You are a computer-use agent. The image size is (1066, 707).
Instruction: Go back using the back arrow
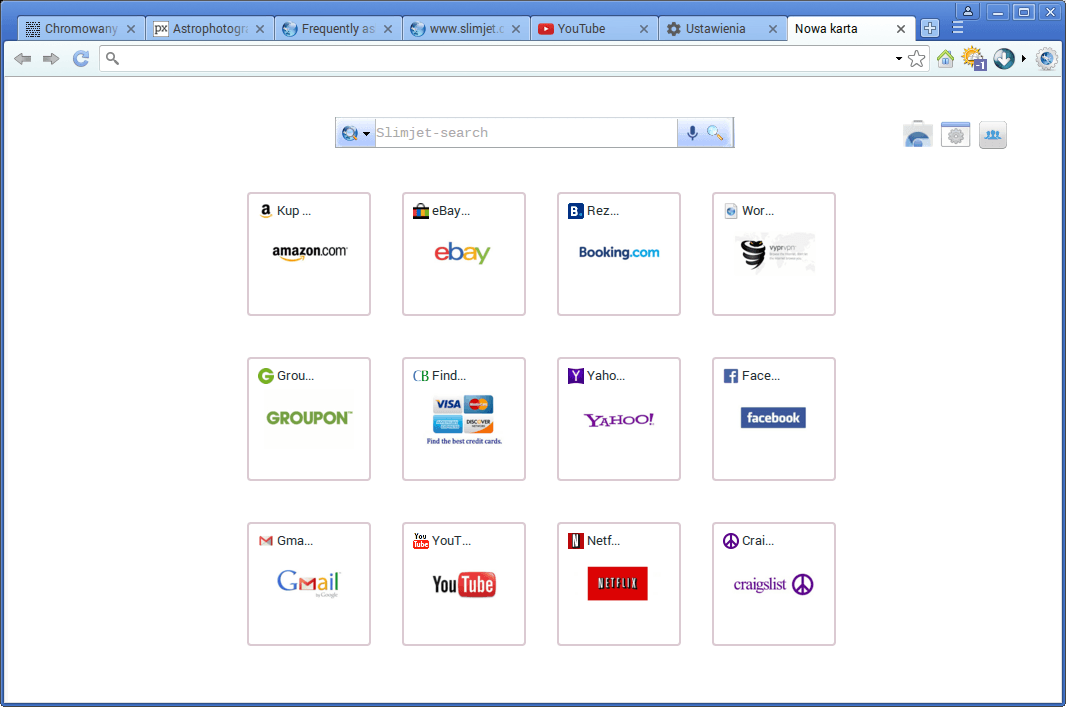(22, 59)
